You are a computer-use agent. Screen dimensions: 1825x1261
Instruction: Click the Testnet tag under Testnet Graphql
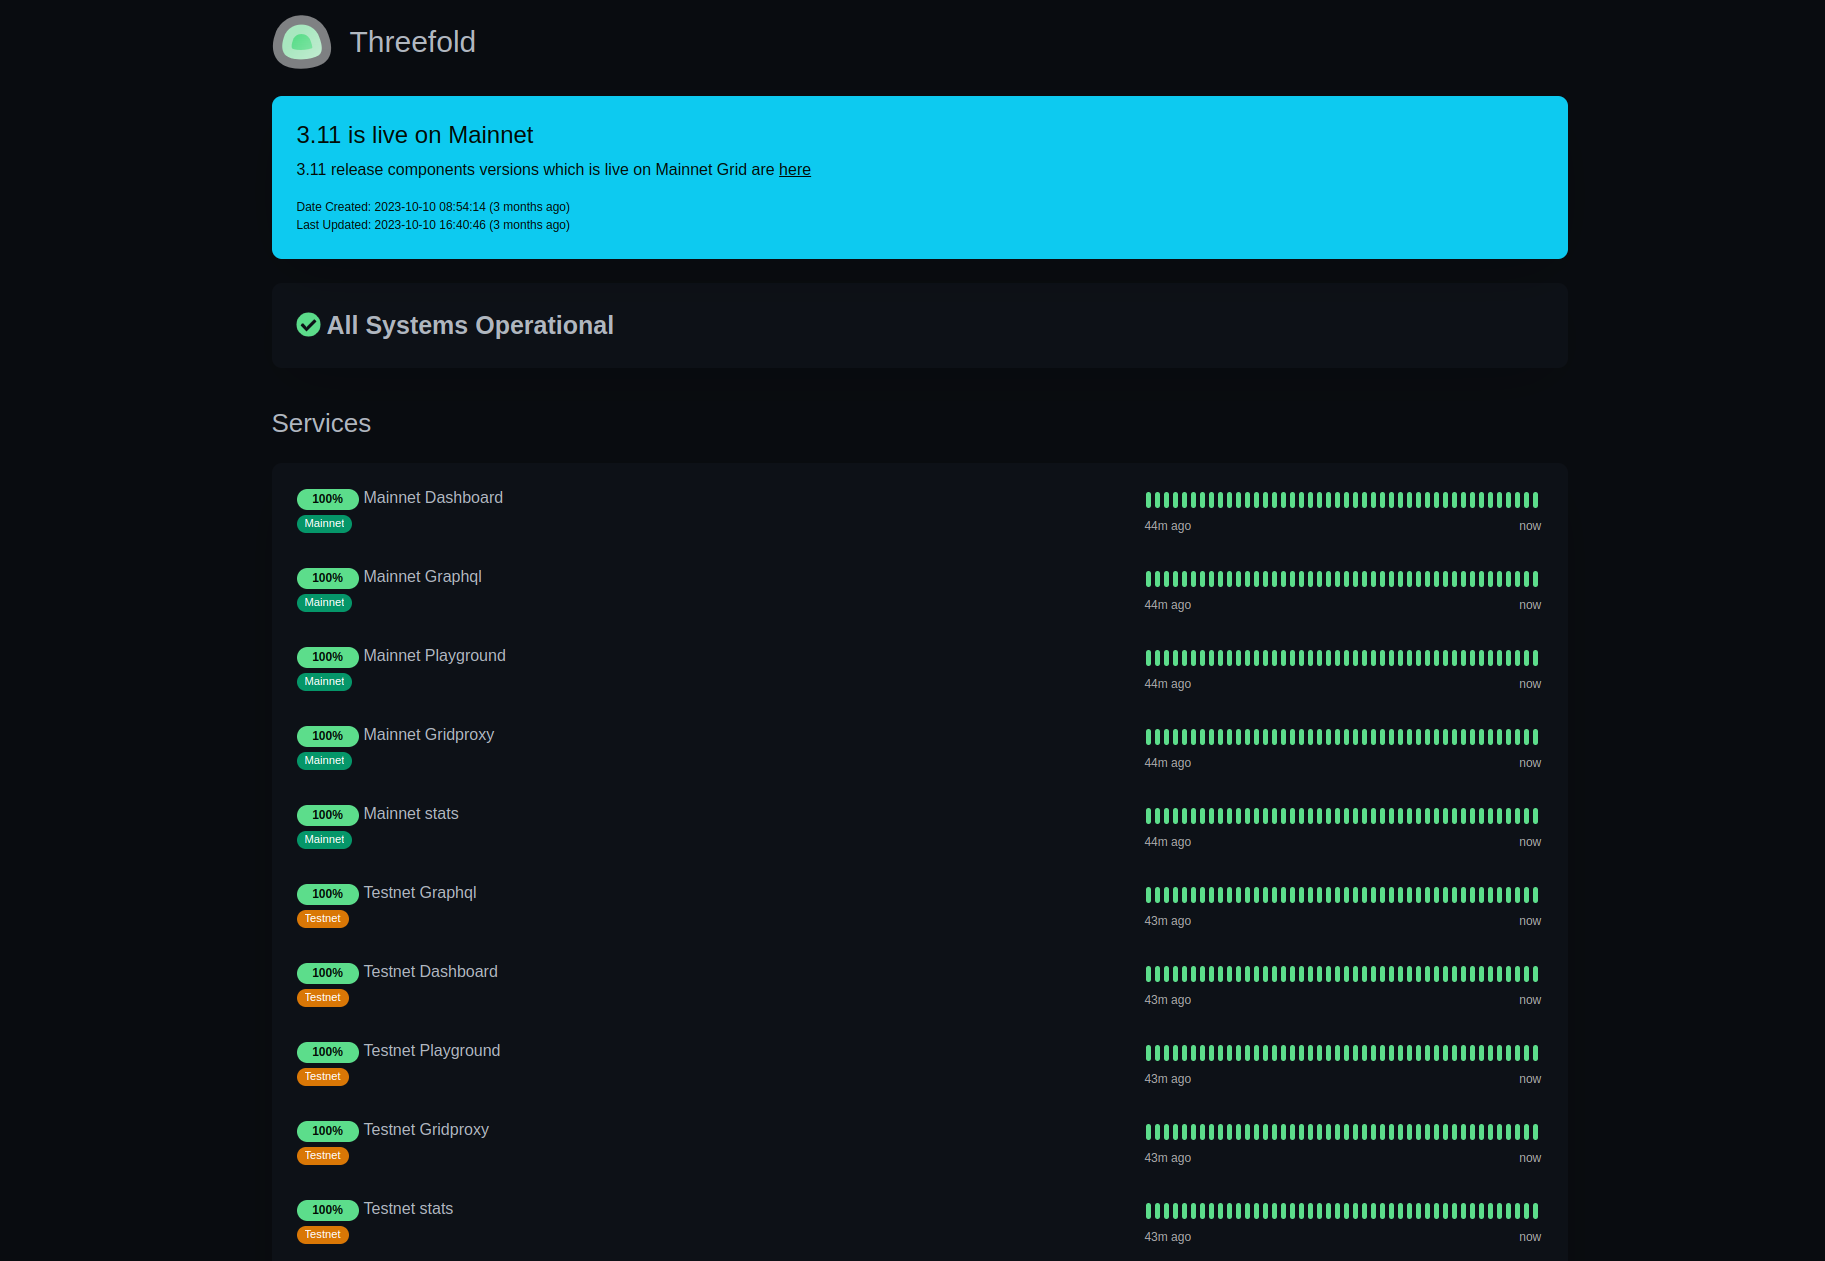322,919
